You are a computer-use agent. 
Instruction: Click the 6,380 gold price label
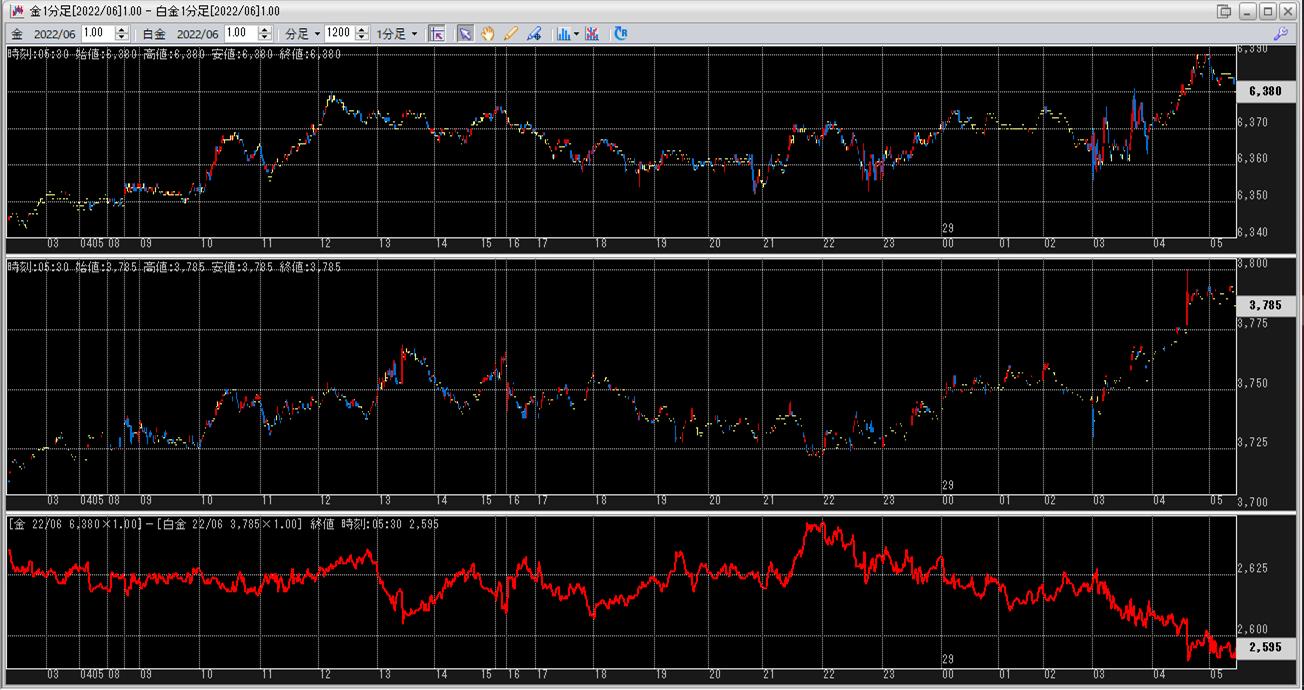pos(1266,91)
